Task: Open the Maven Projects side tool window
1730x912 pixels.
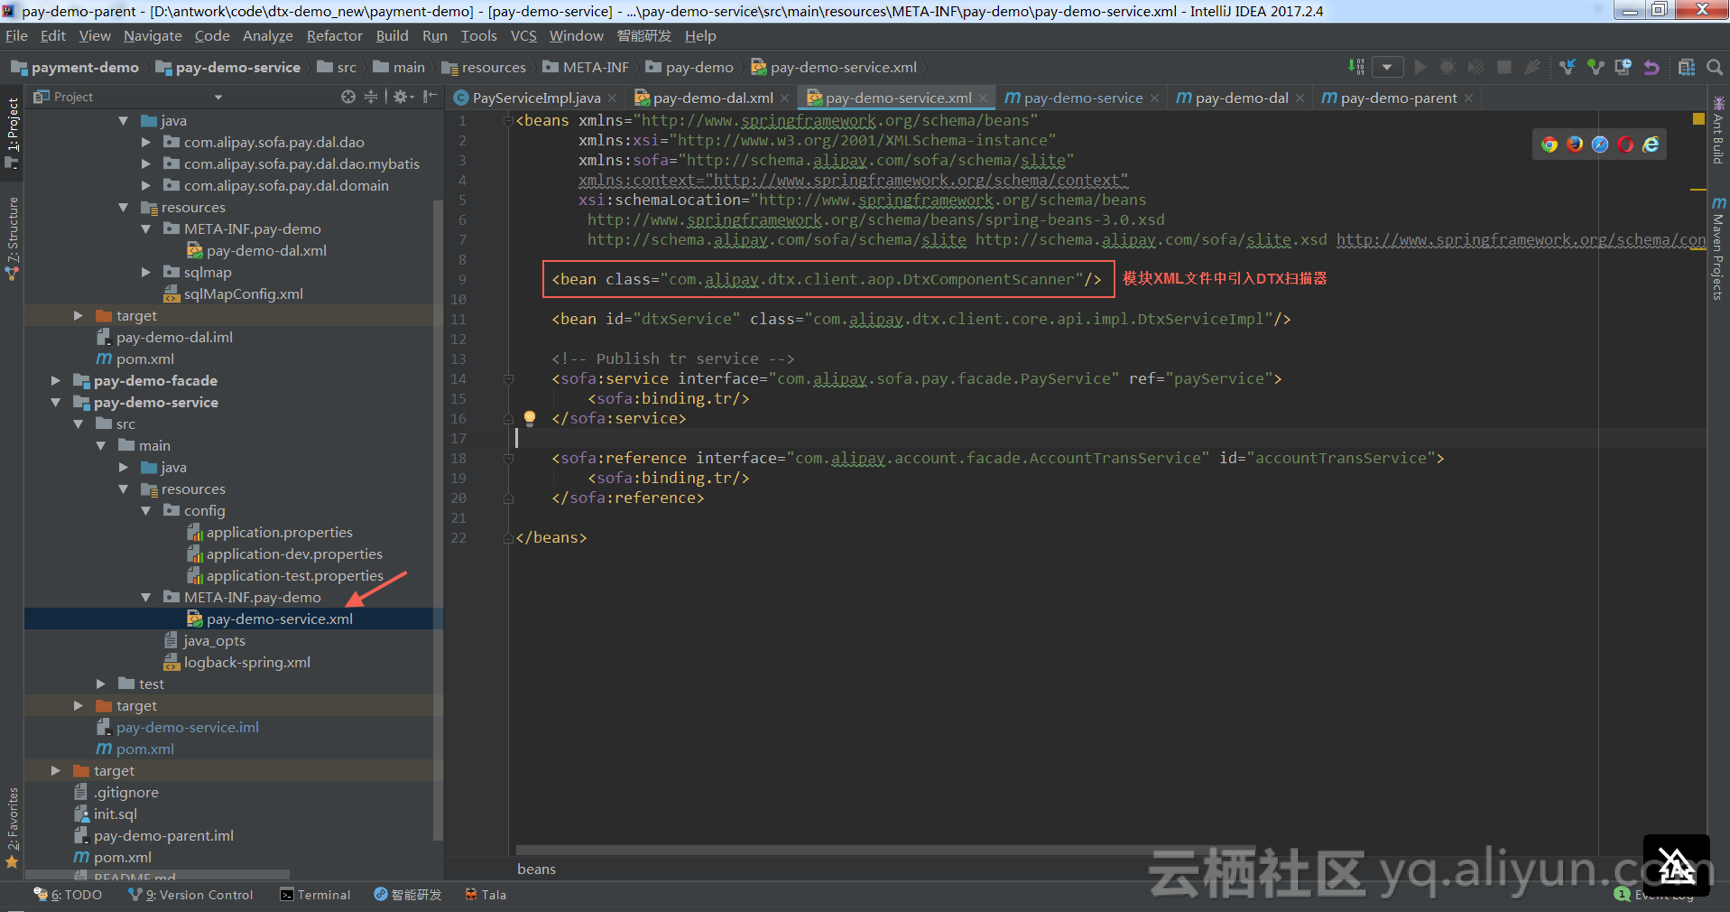Action: tap(1718, 247)
